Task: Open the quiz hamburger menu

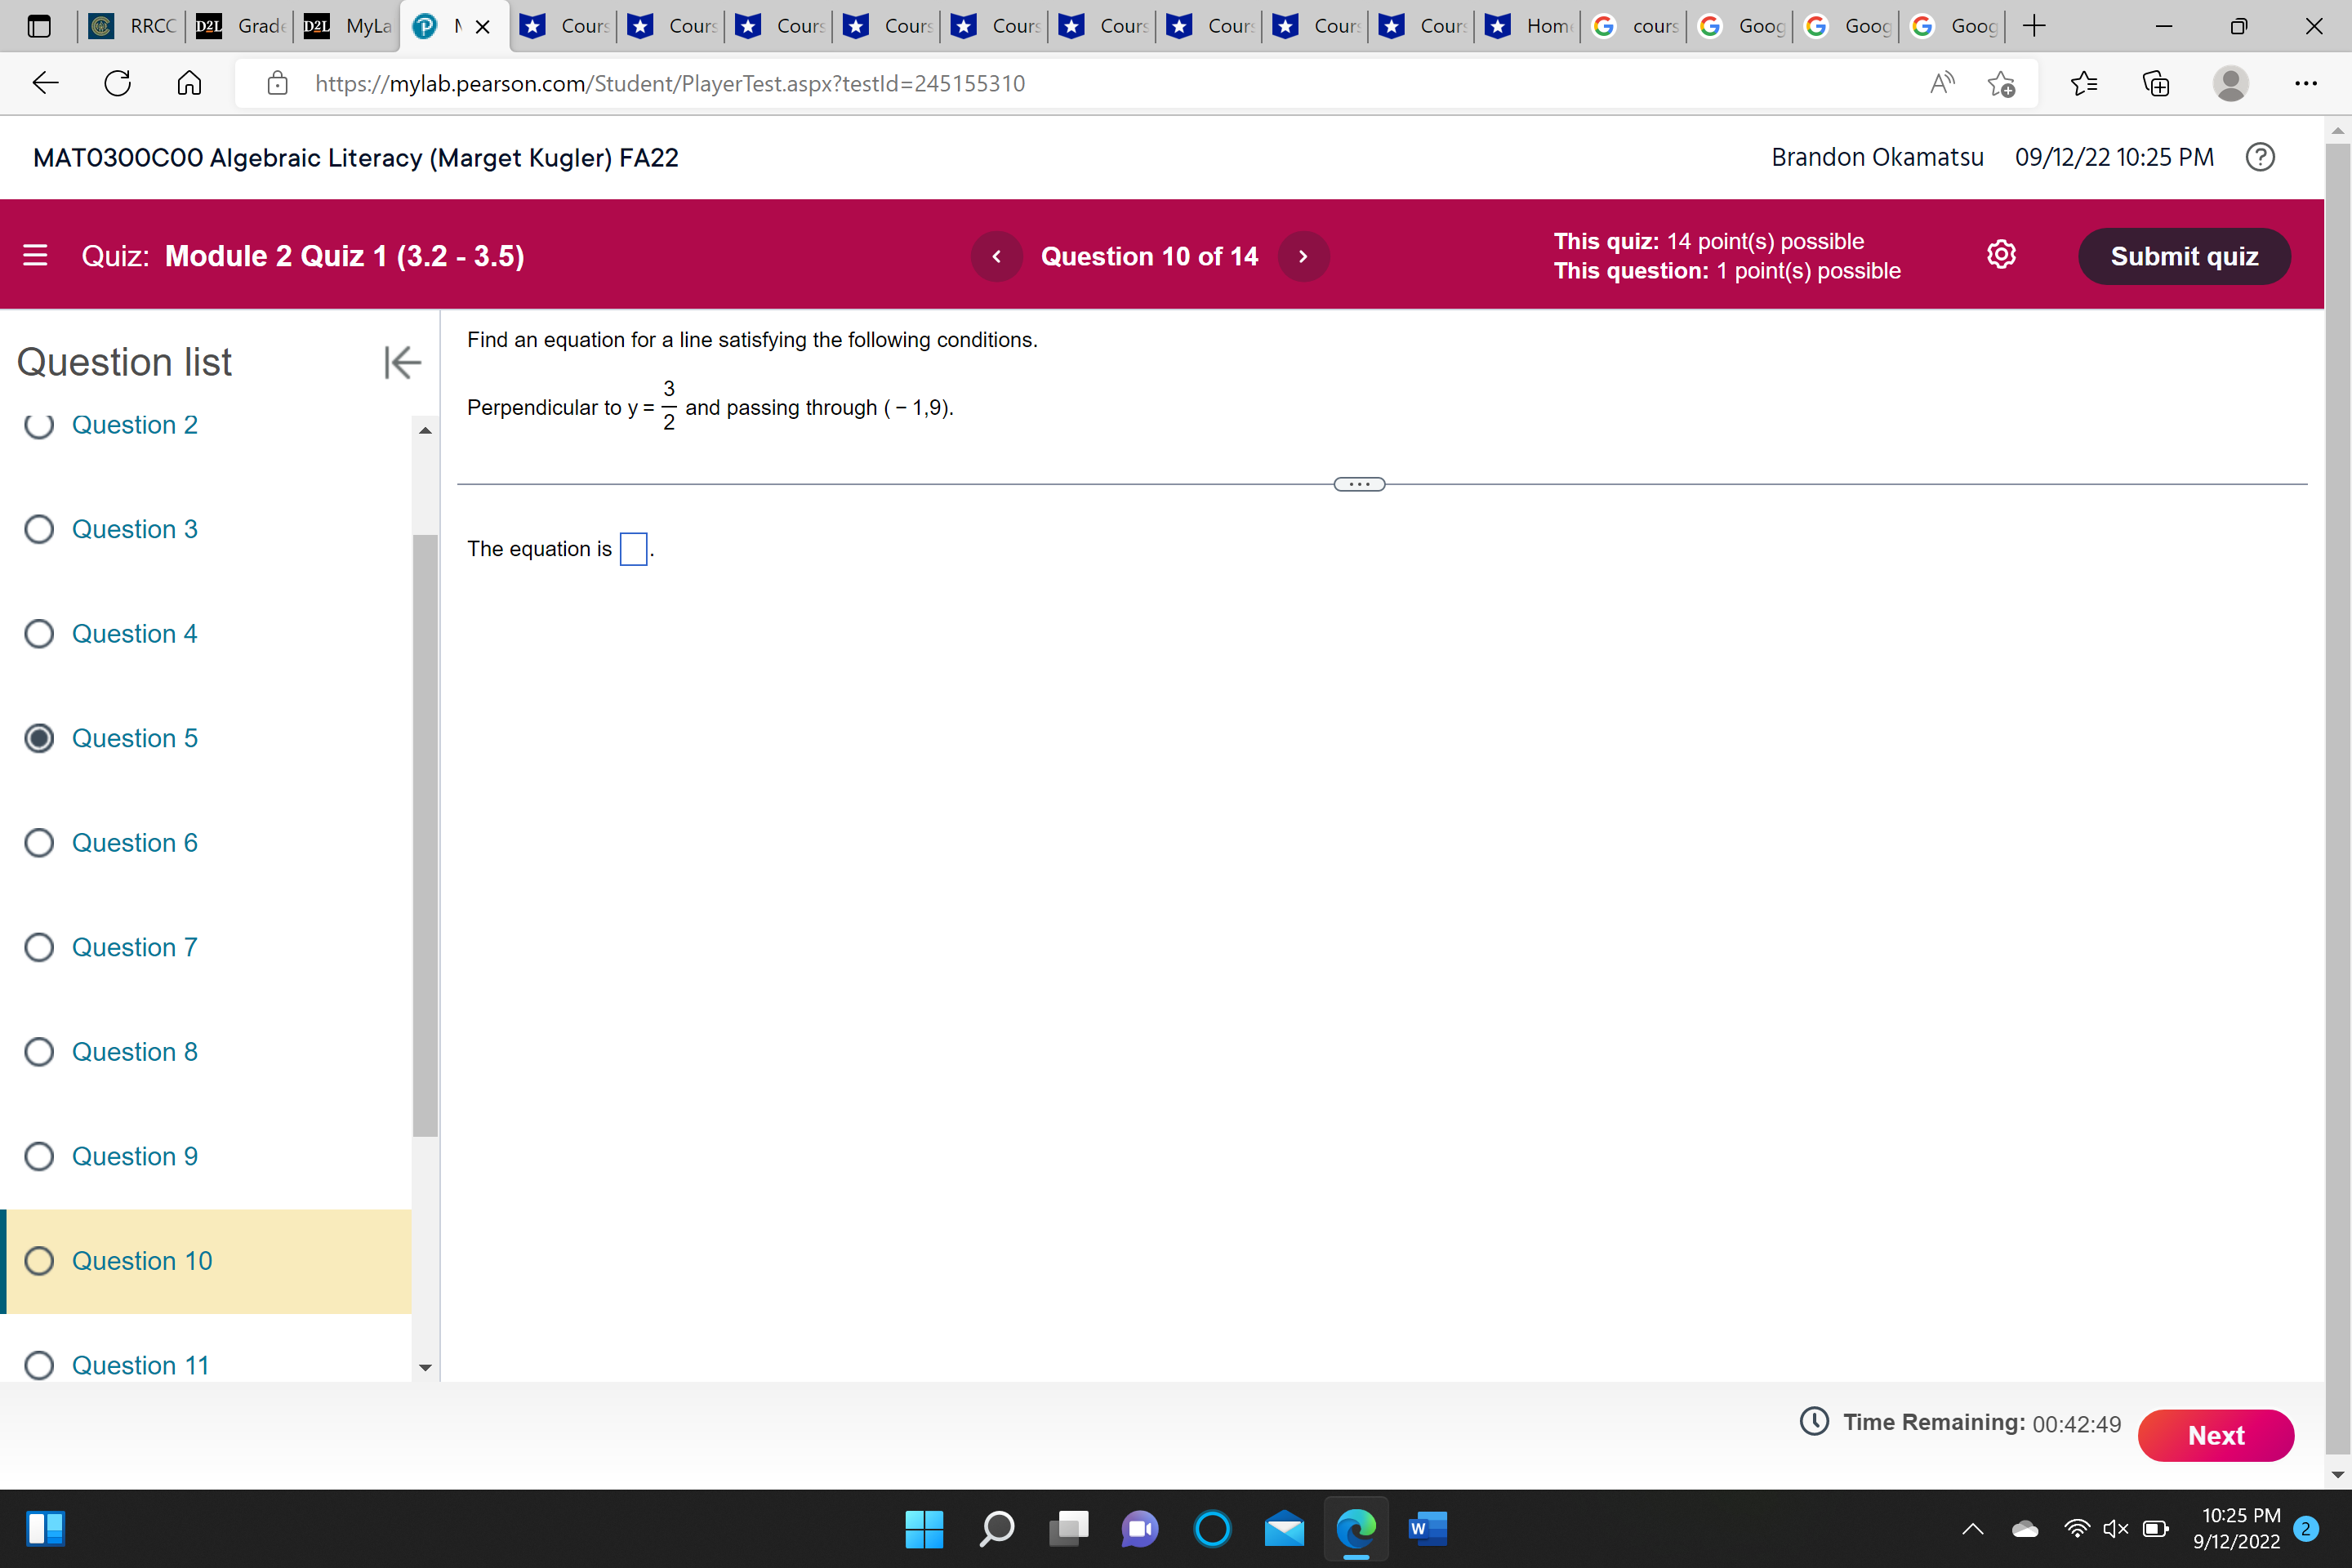Action: pos(36,256)
